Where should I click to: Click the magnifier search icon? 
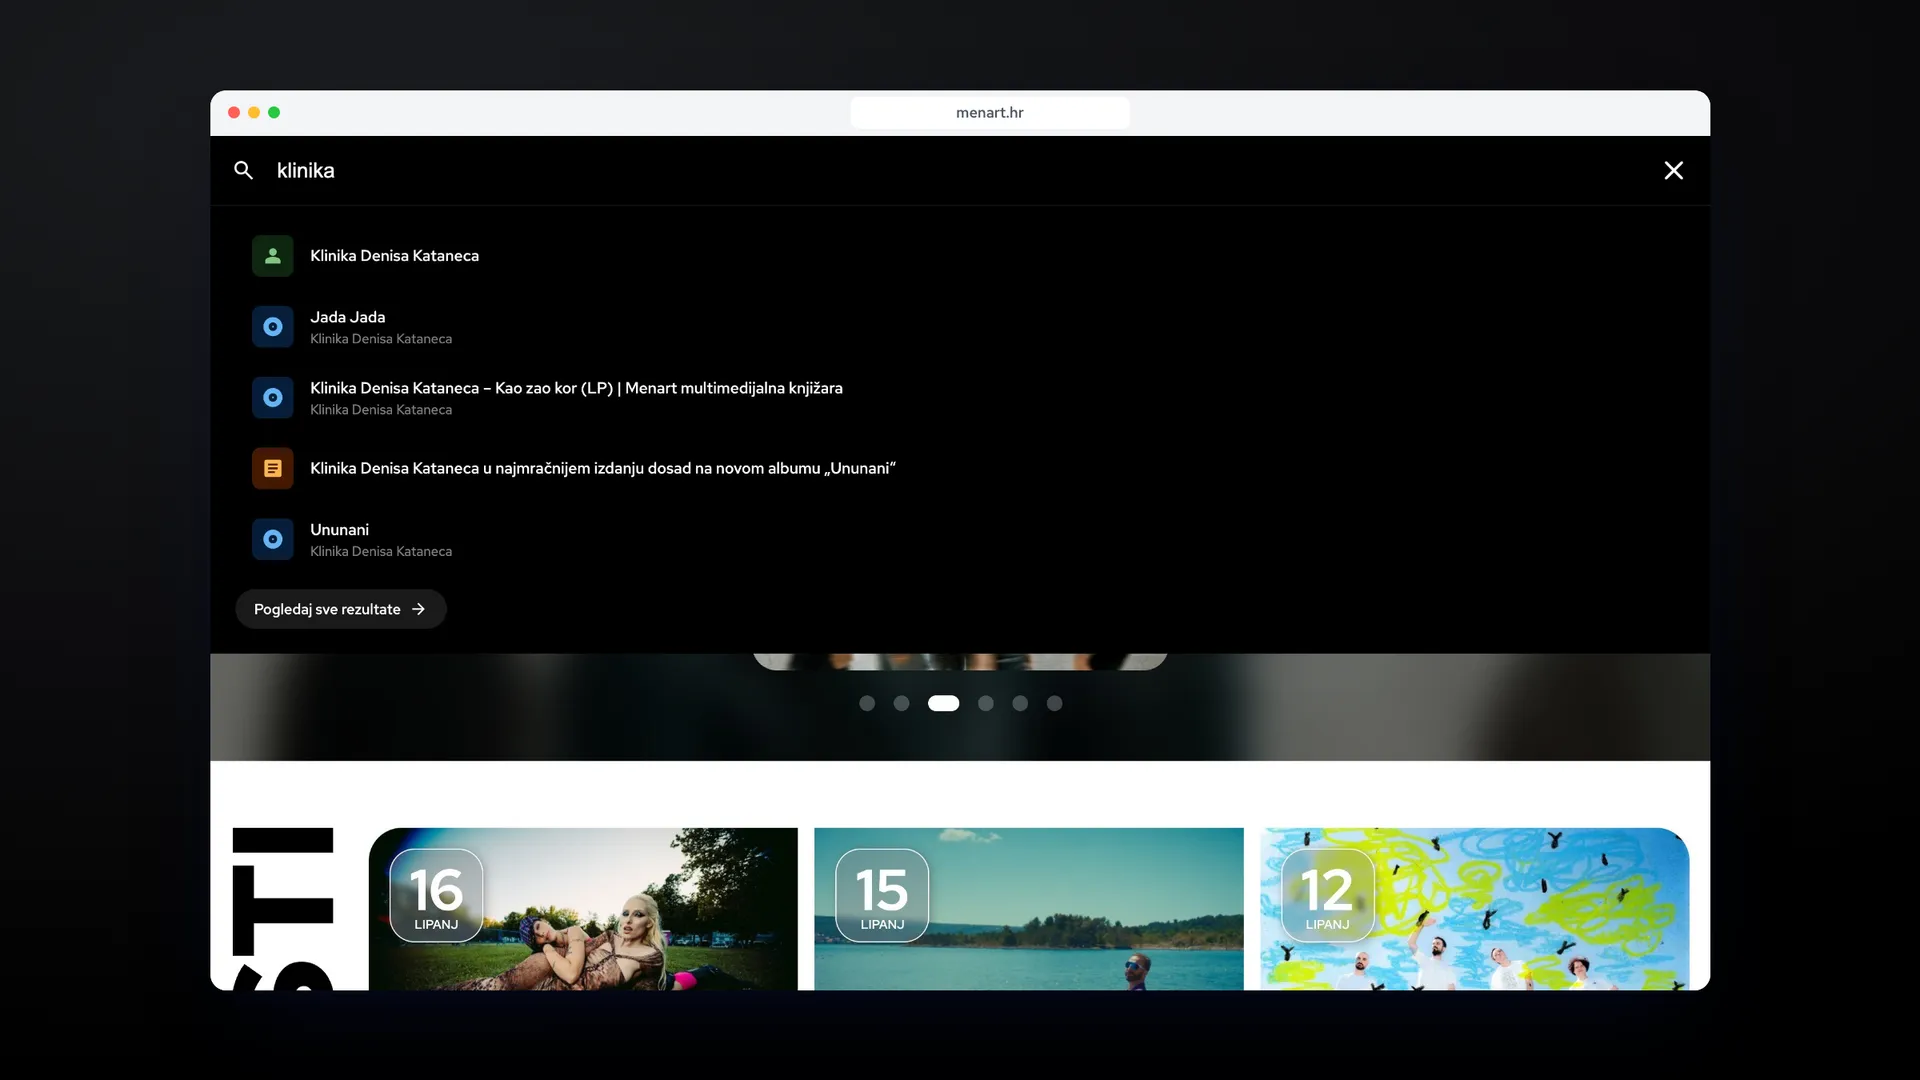click(x=243, y=170)
